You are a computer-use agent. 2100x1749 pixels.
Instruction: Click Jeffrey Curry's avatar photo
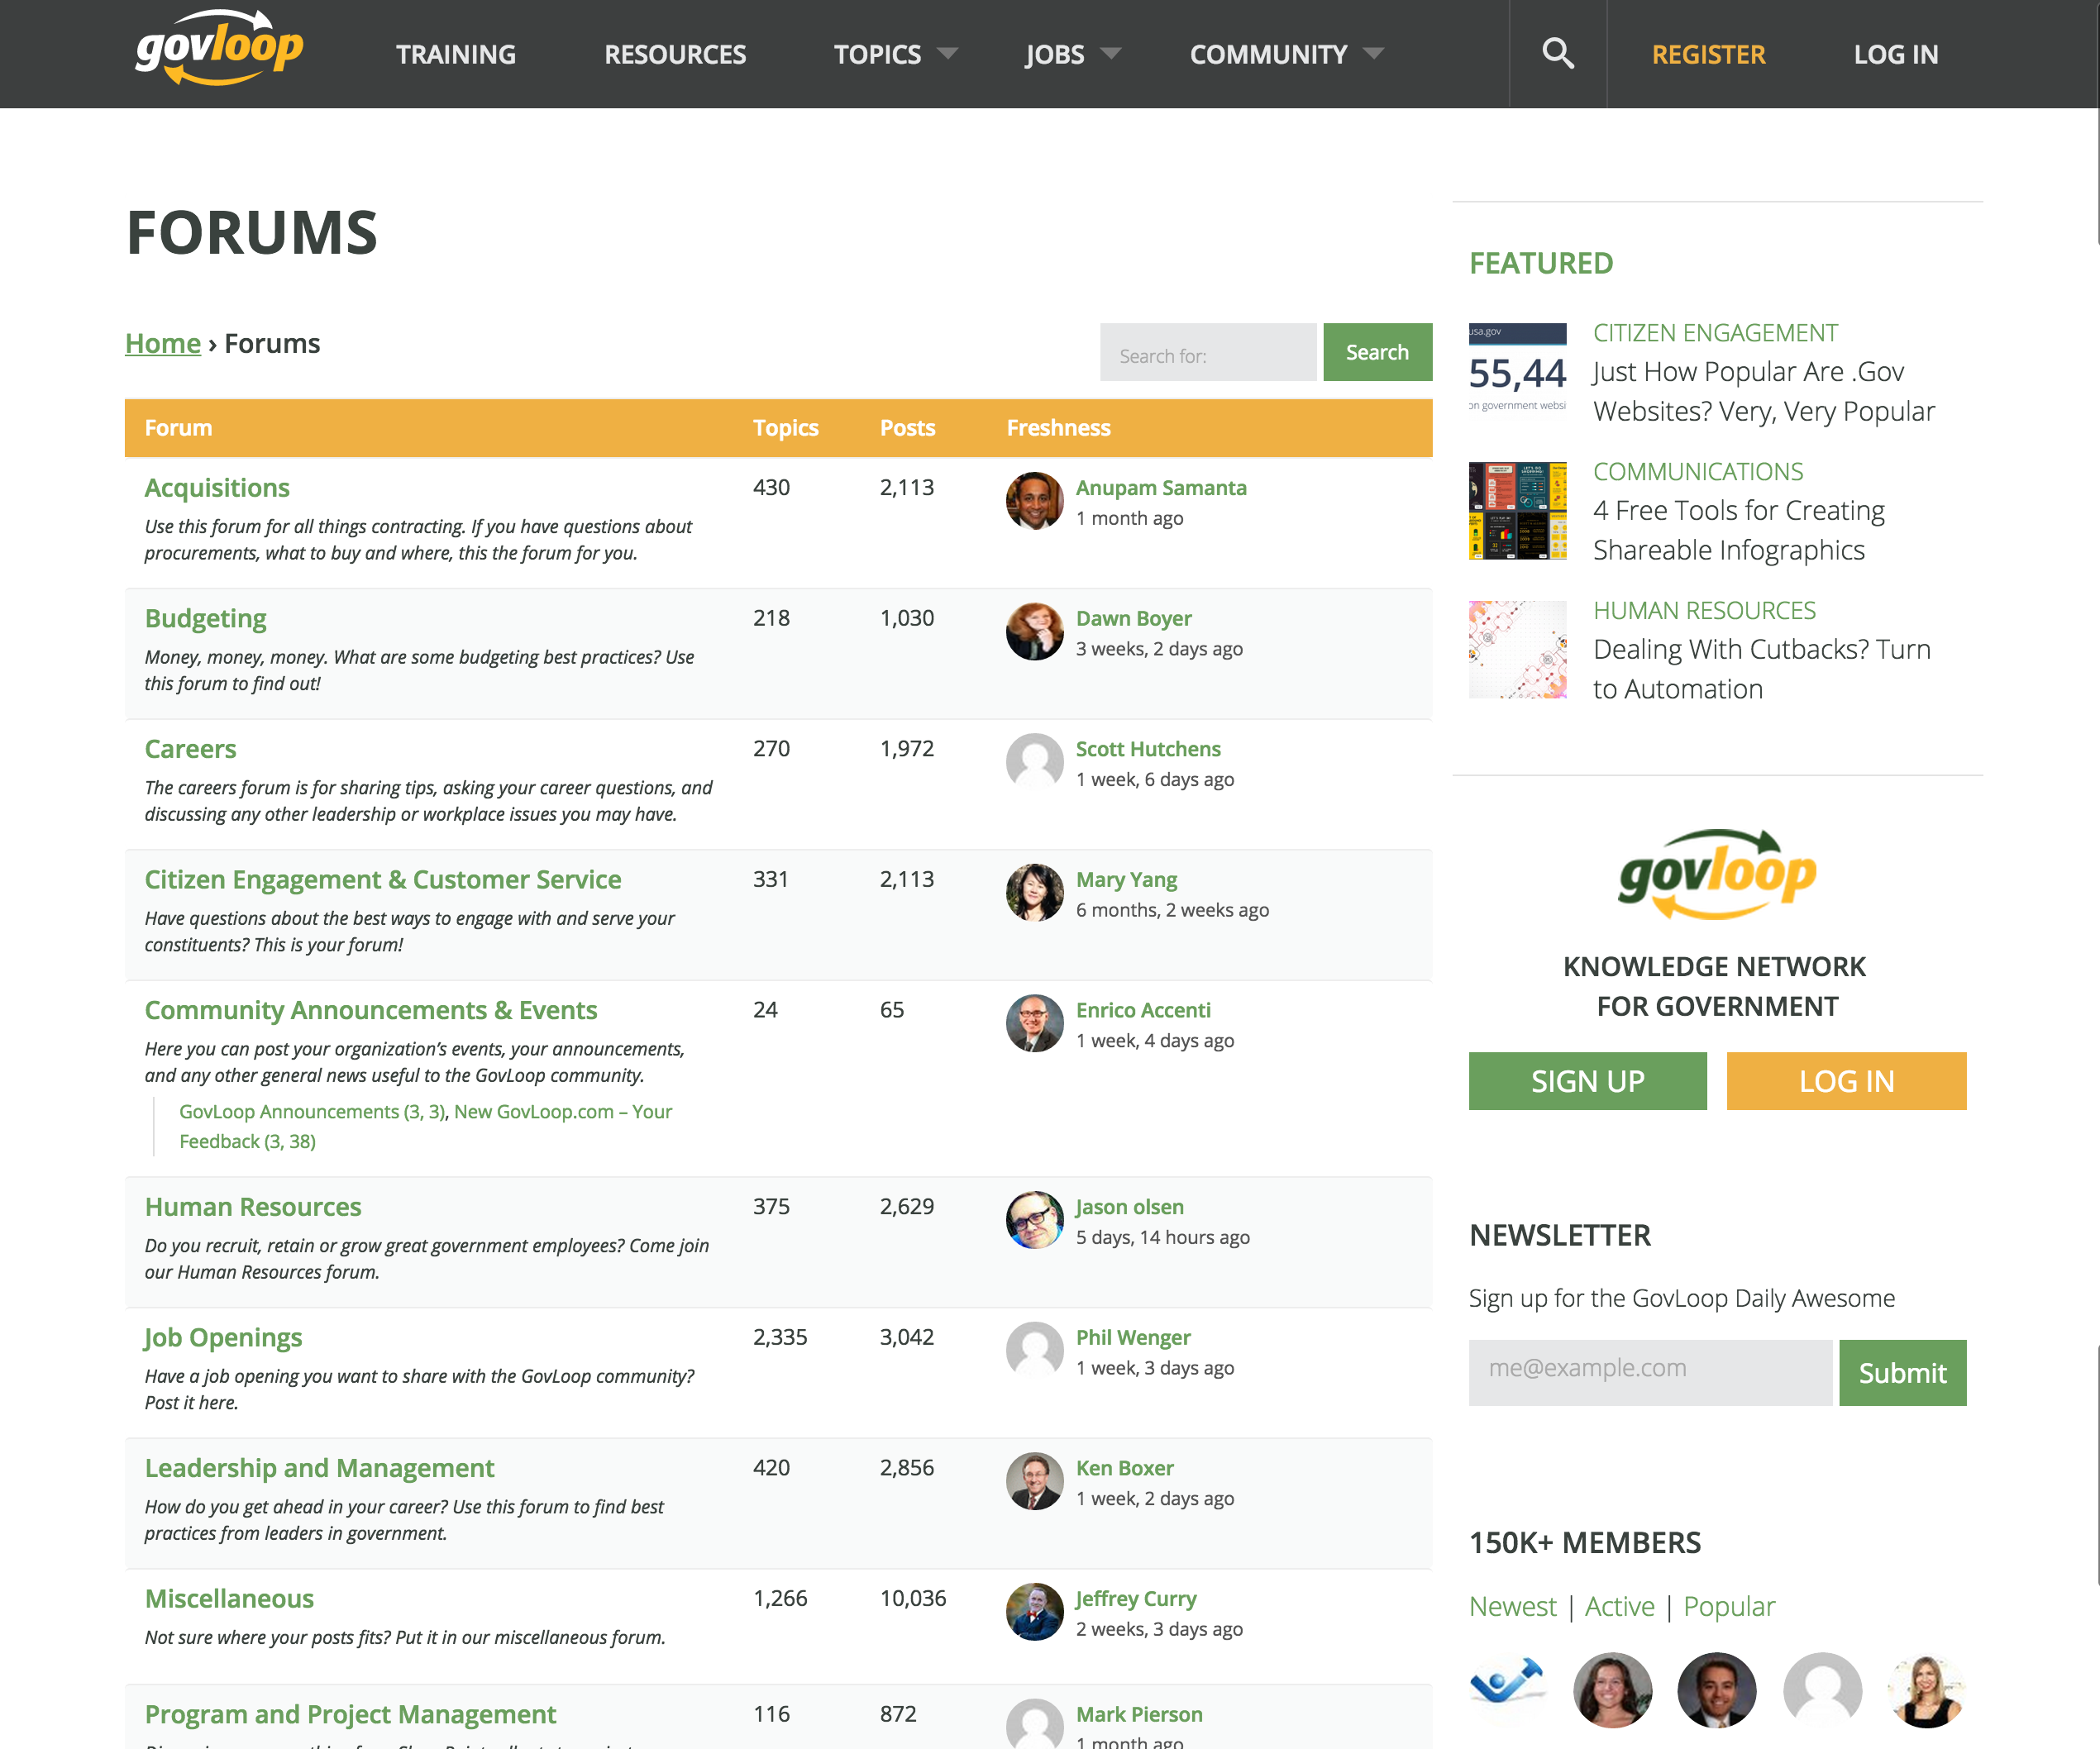point(1034,1612)
